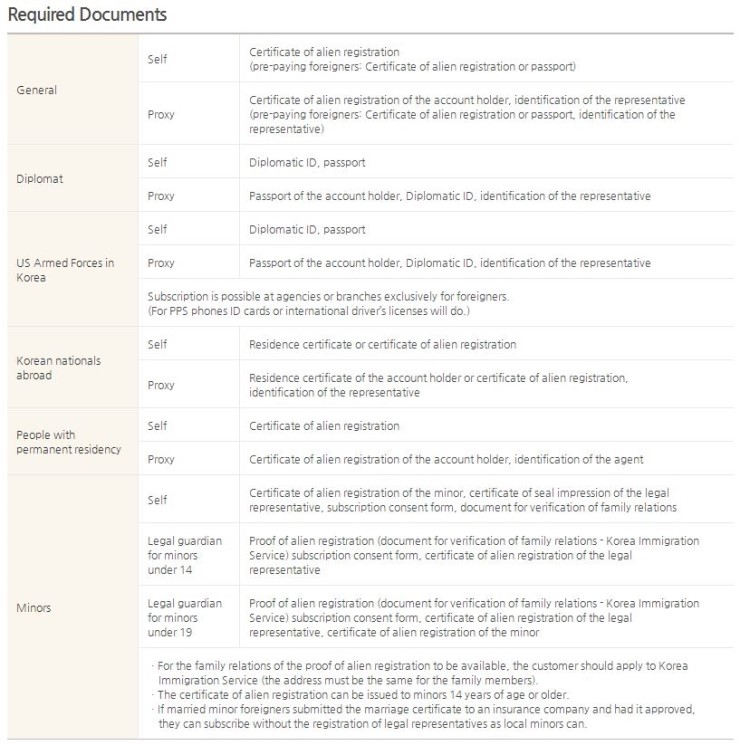Viewport: 740px width, 745px height.
Task: Click Self cell in the Minors section
Action: pyautogui.click(x=189, y=499)
